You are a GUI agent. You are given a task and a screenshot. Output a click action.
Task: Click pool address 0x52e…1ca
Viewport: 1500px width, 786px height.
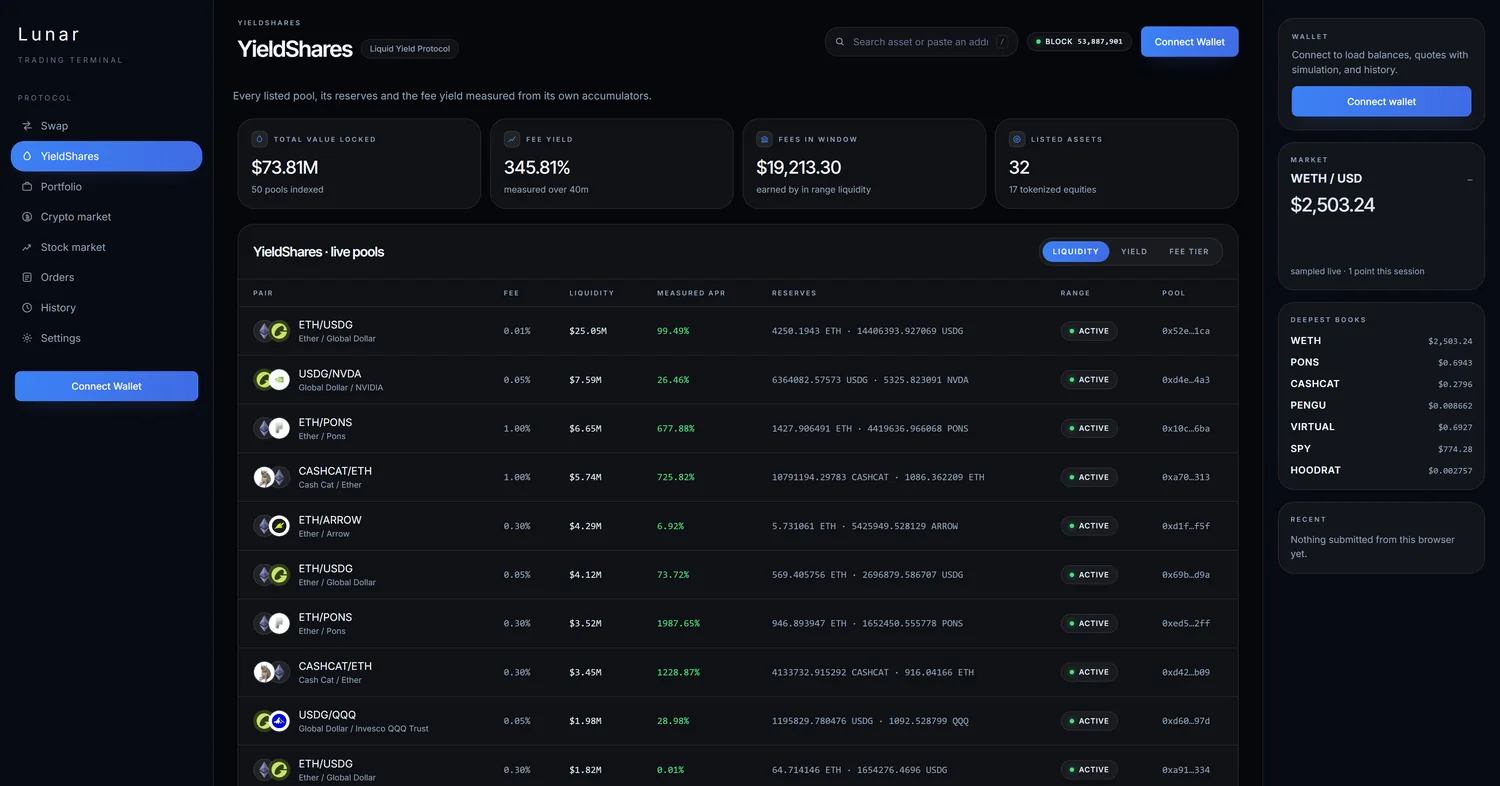pos(1186,331)
